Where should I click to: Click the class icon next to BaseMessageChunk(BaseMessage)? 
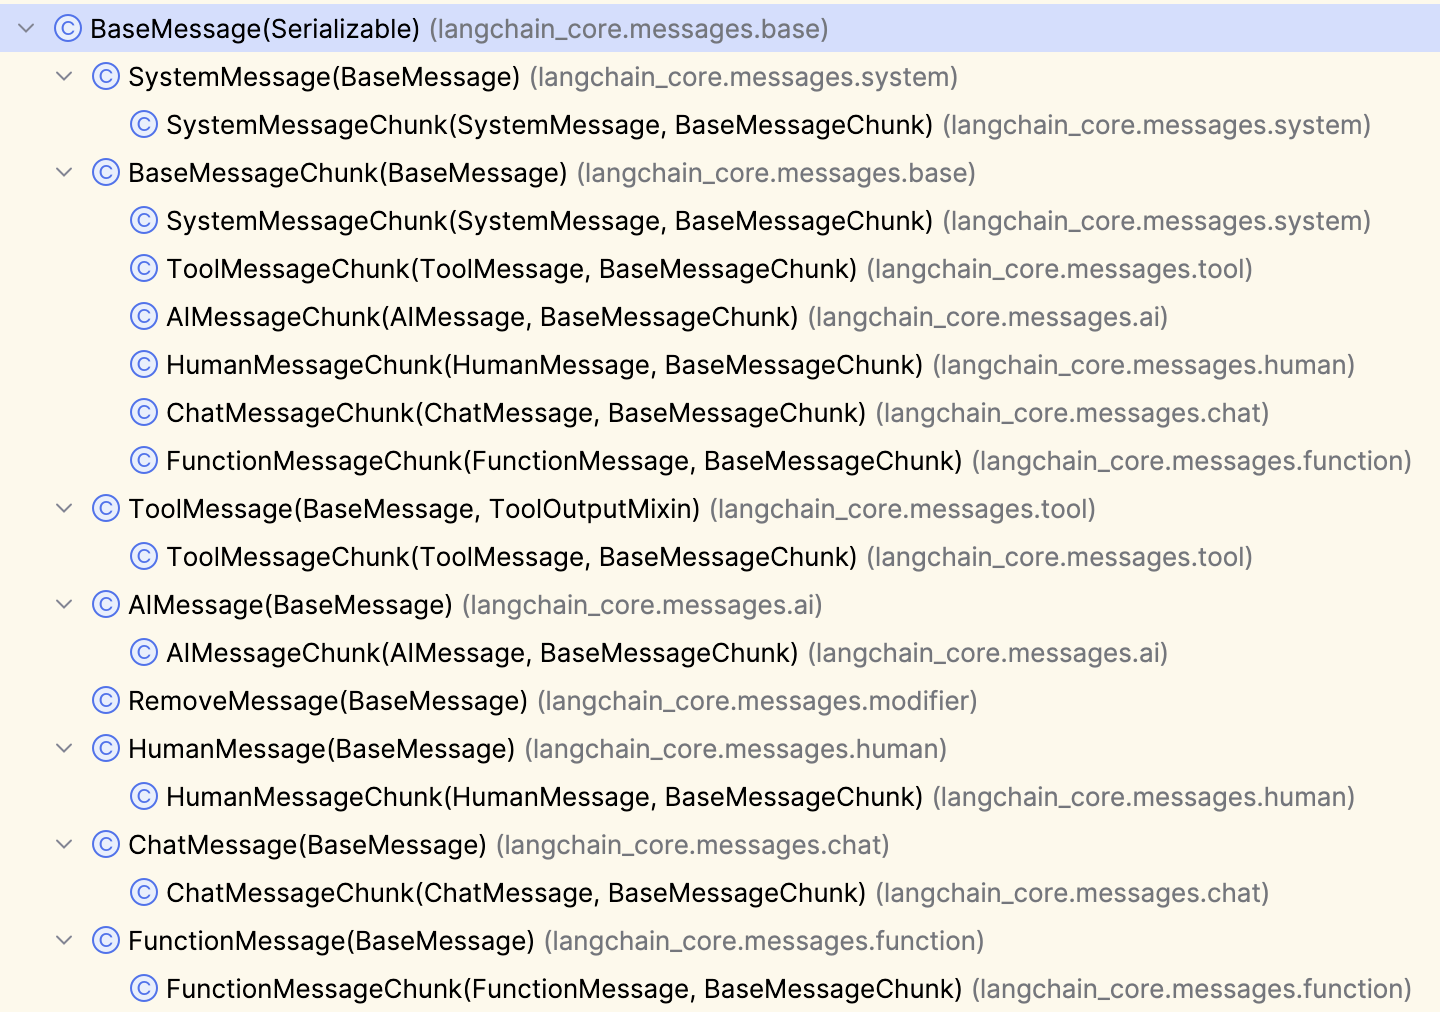[105, 173]
